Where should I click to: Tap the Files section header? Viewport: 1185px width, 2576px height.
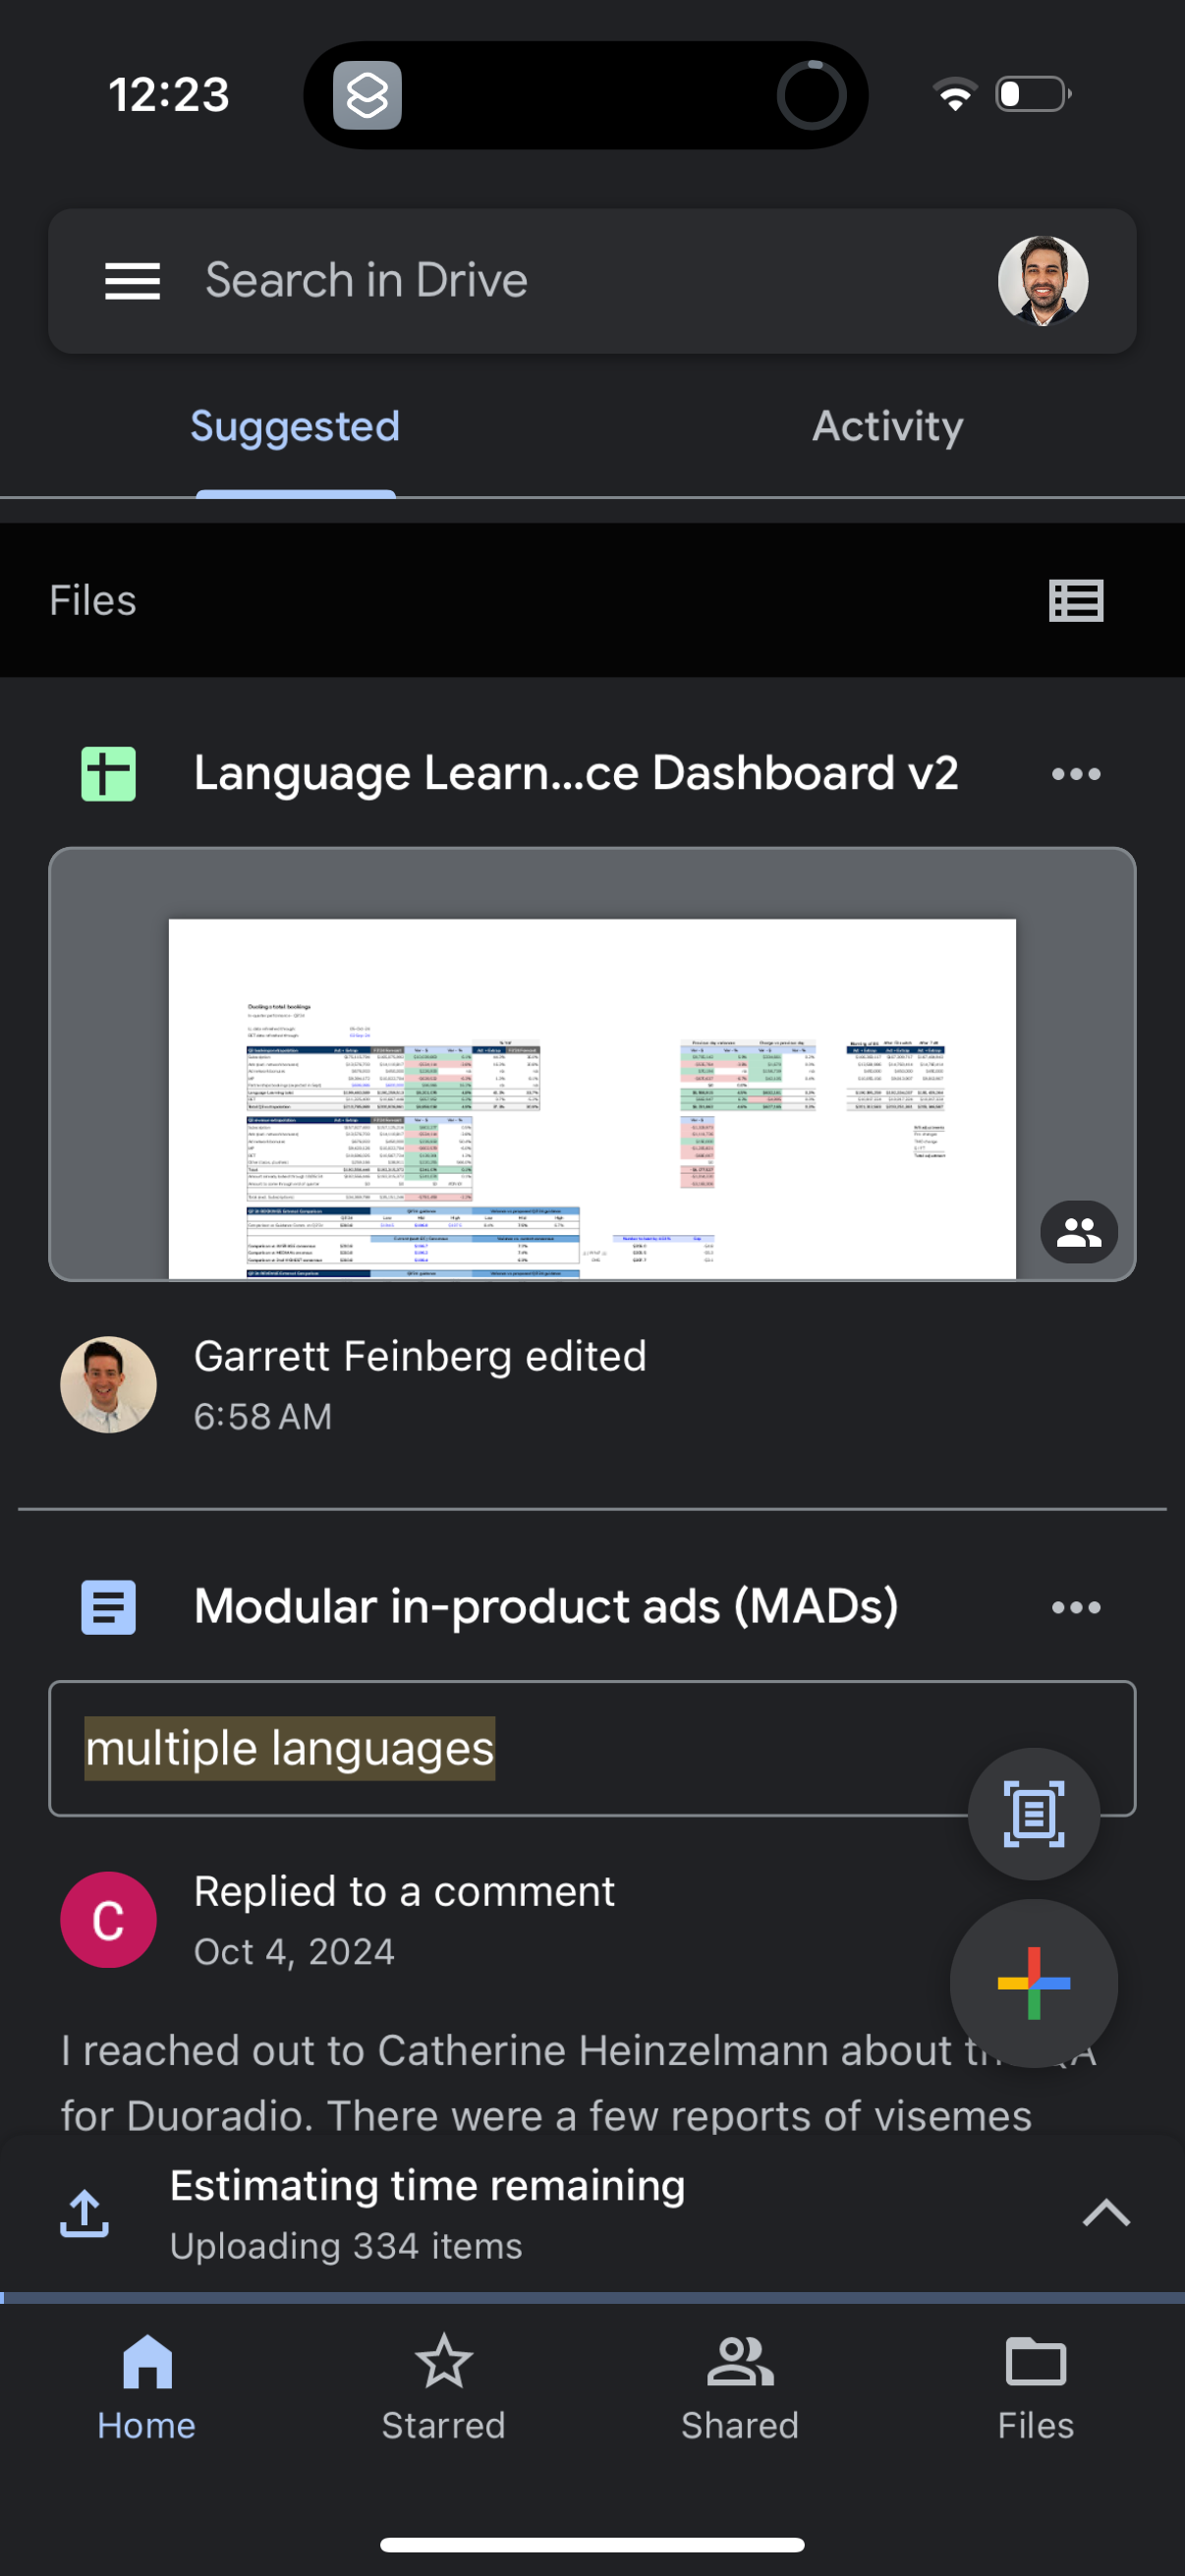[93, 601]
